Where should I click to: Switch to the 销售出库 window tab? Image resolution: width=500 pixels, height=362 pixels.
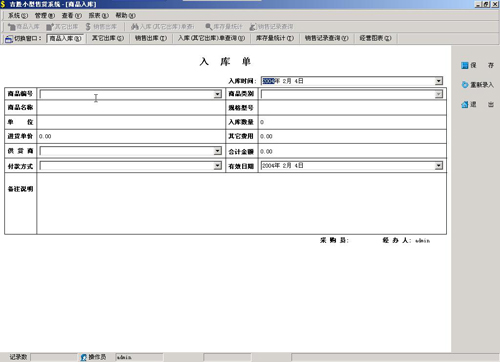tap(151, 38)
